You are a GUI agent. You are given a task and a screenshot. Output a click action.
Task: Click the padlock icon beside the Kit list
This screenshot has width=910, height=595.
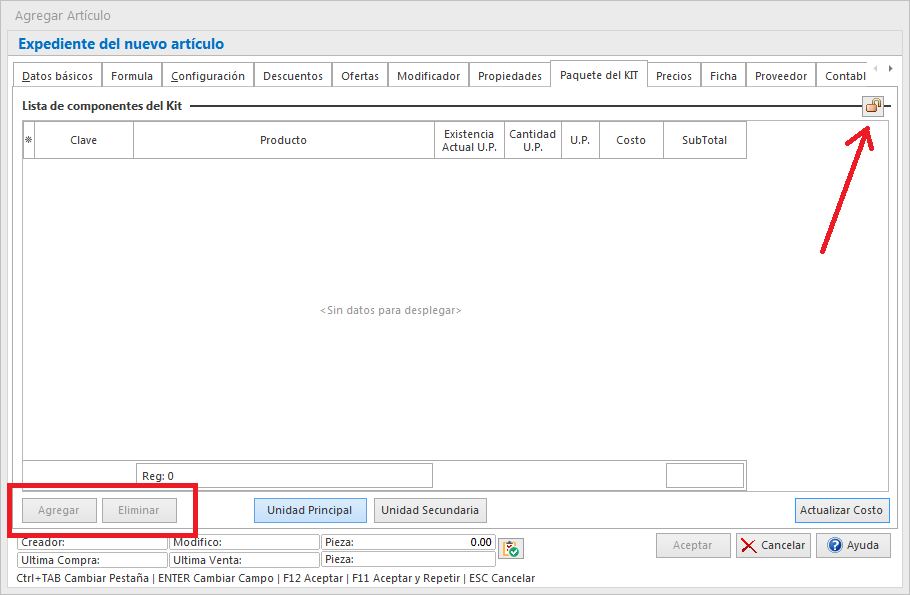873,106
